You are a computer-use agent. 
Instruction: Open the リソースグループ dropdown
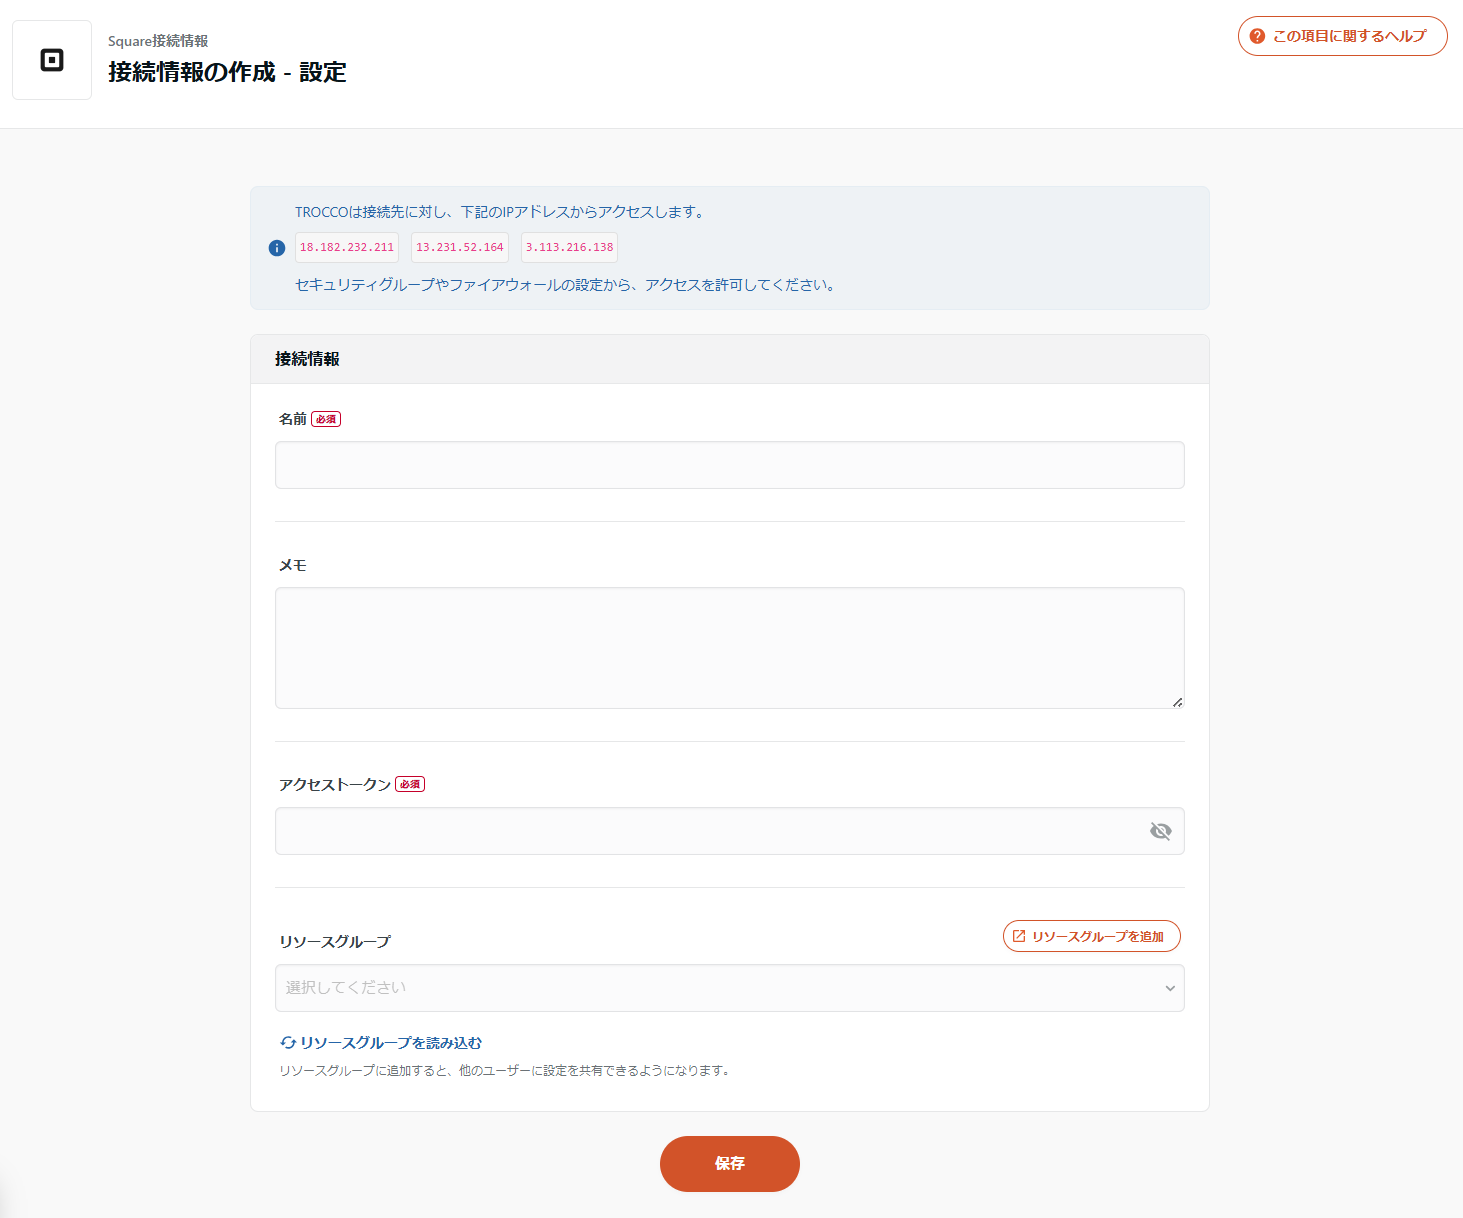730,988
